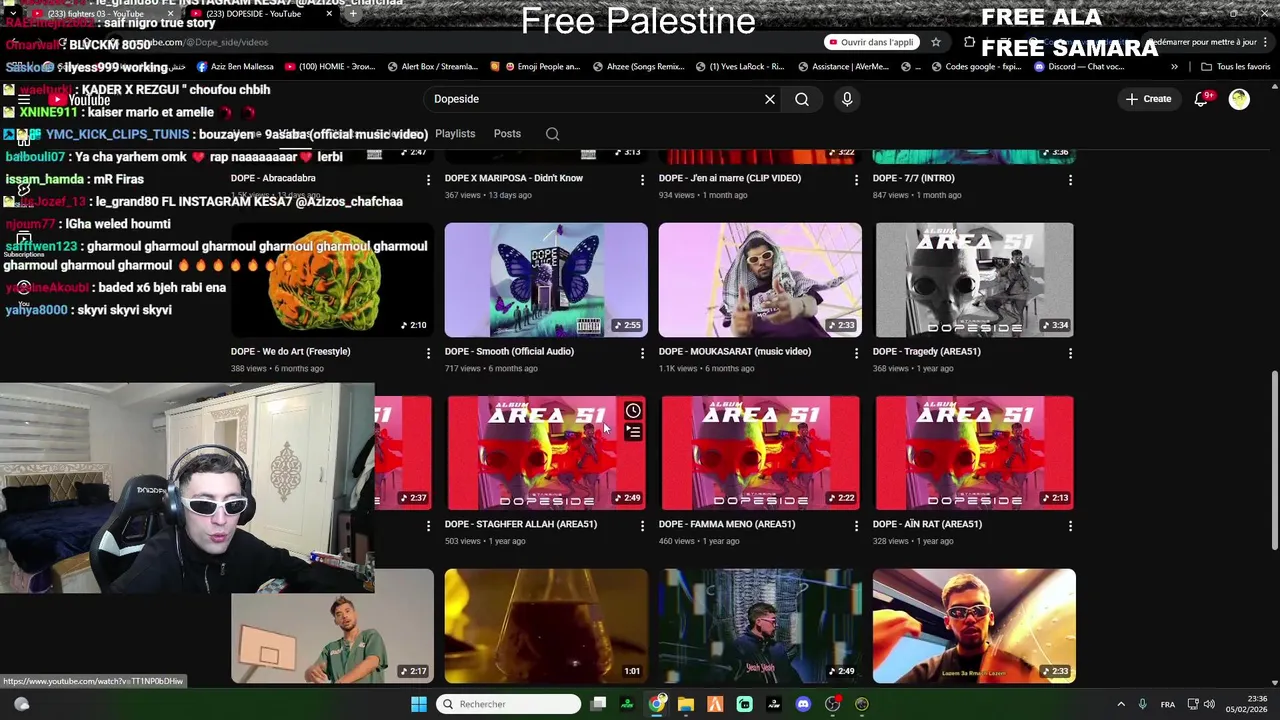Open the Alert Box / Streamla... bookmark

coord(433,67)
